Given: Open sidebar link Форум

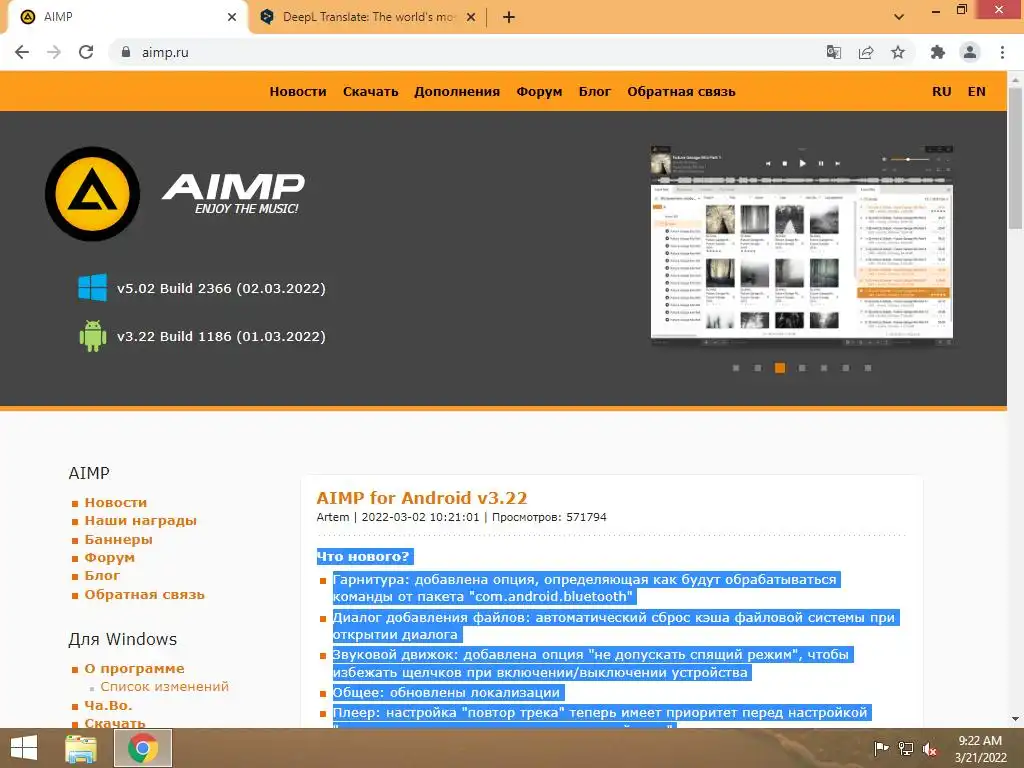Looking at the screenshot, I should coord(109,558).
